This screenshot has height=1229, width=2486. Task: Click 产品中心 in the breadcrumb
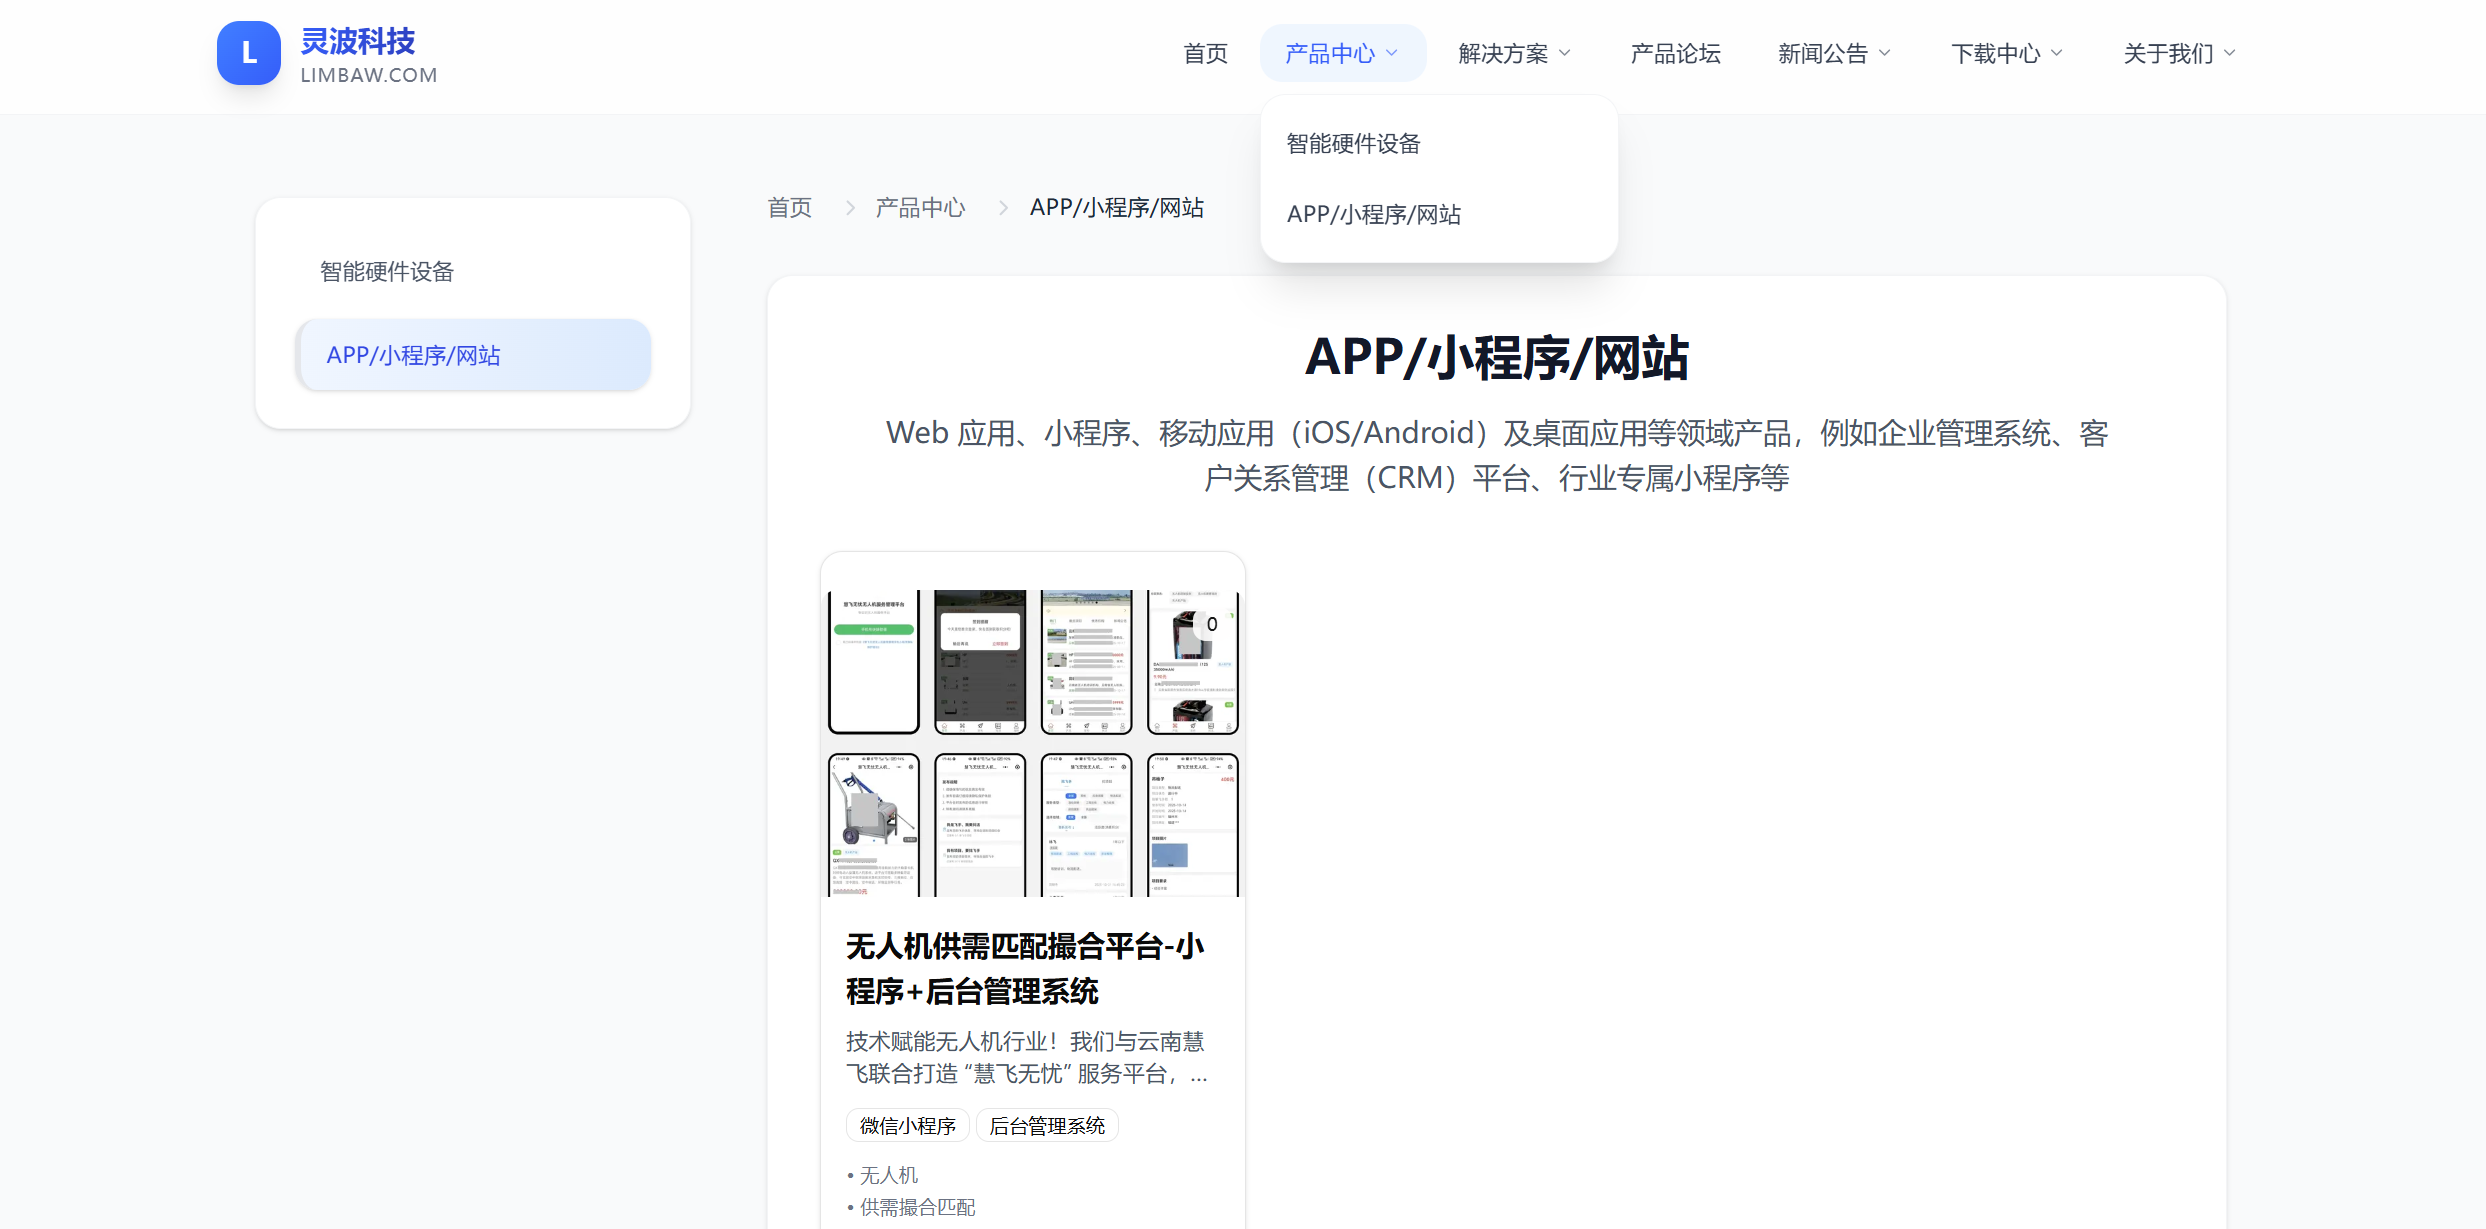point(920,208)
